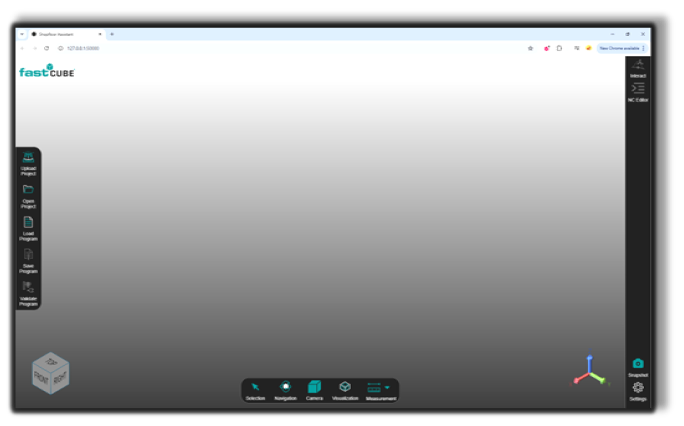Open the NC Editor panel
Screen dimensions: 684x426
(638, 90)
